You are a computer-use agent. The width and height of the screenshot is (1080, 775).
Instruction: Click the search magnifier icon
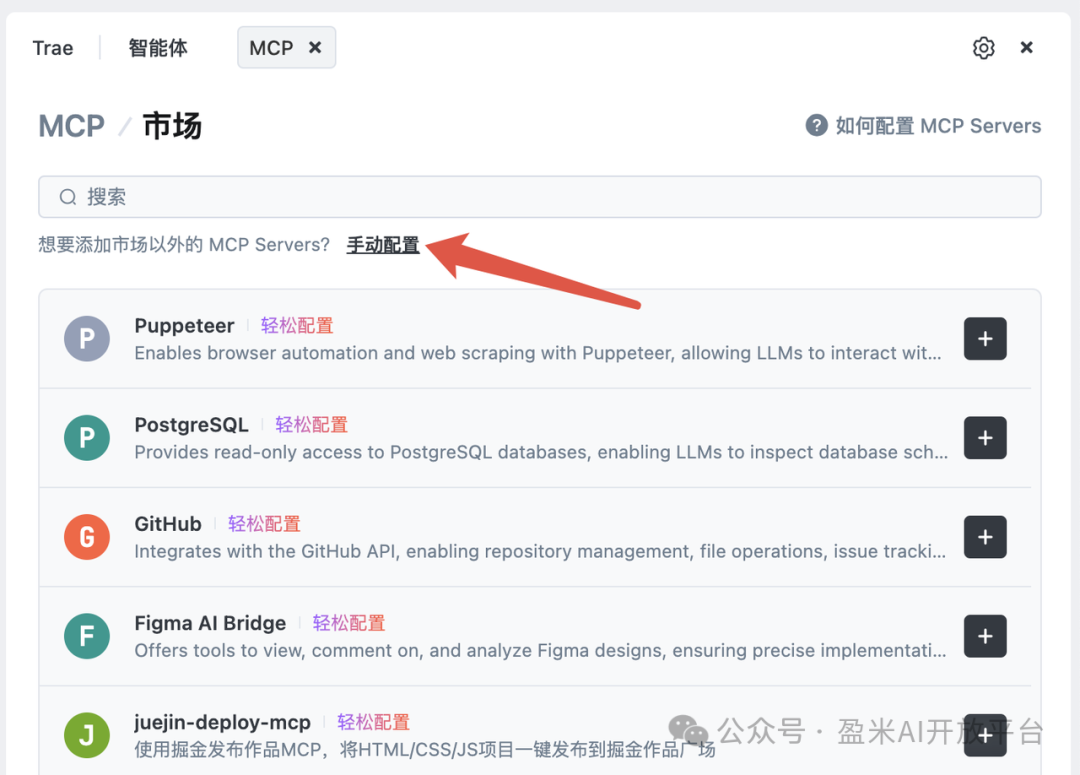68,197
